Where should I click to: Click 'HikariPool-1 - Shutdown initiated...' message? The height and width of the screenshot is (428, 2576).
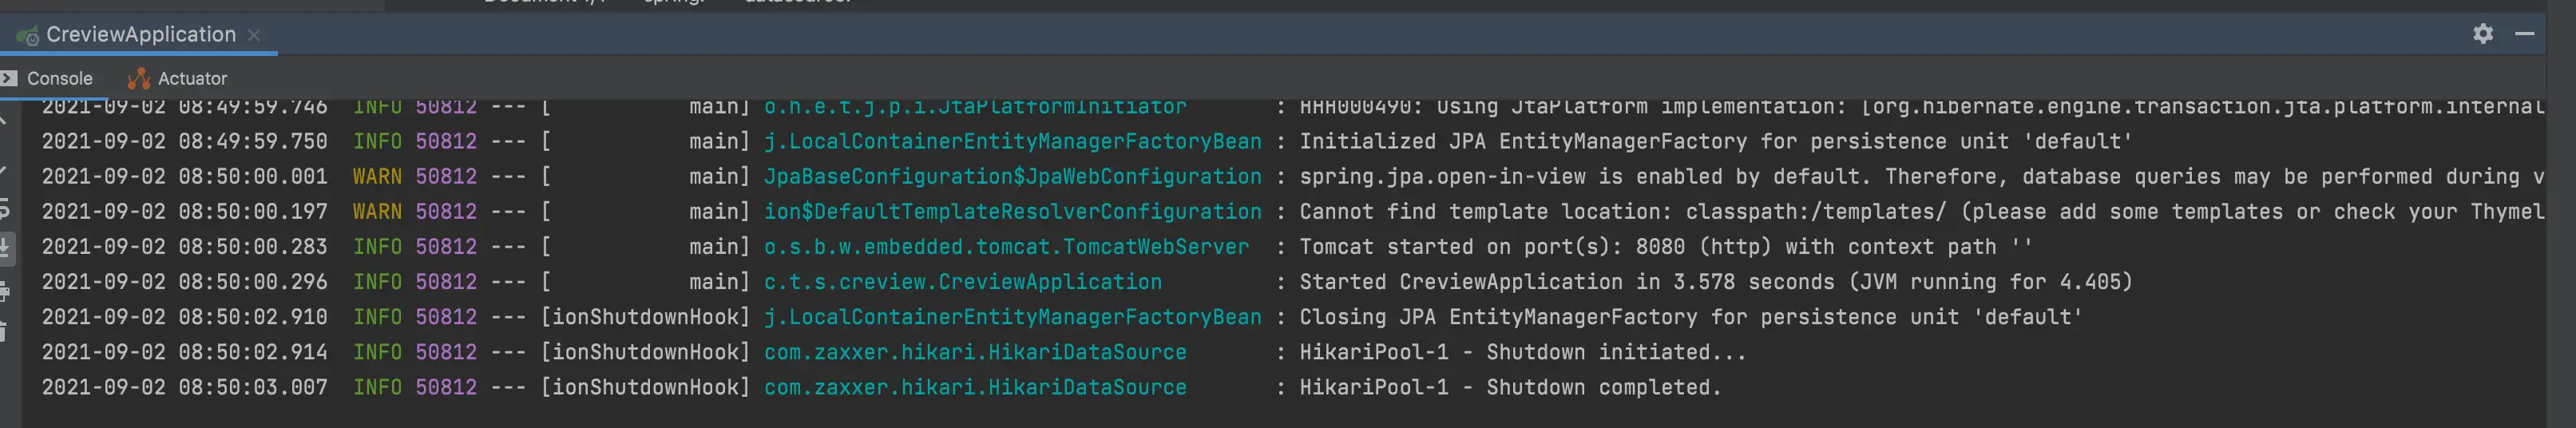coord(1522,352)
